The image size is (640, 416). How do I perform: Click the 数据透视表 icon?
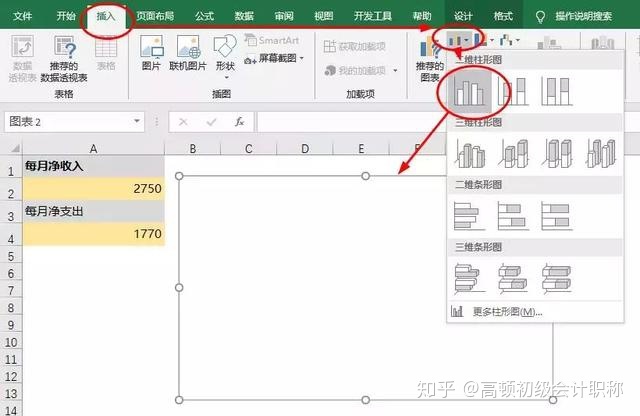[22, 58]
